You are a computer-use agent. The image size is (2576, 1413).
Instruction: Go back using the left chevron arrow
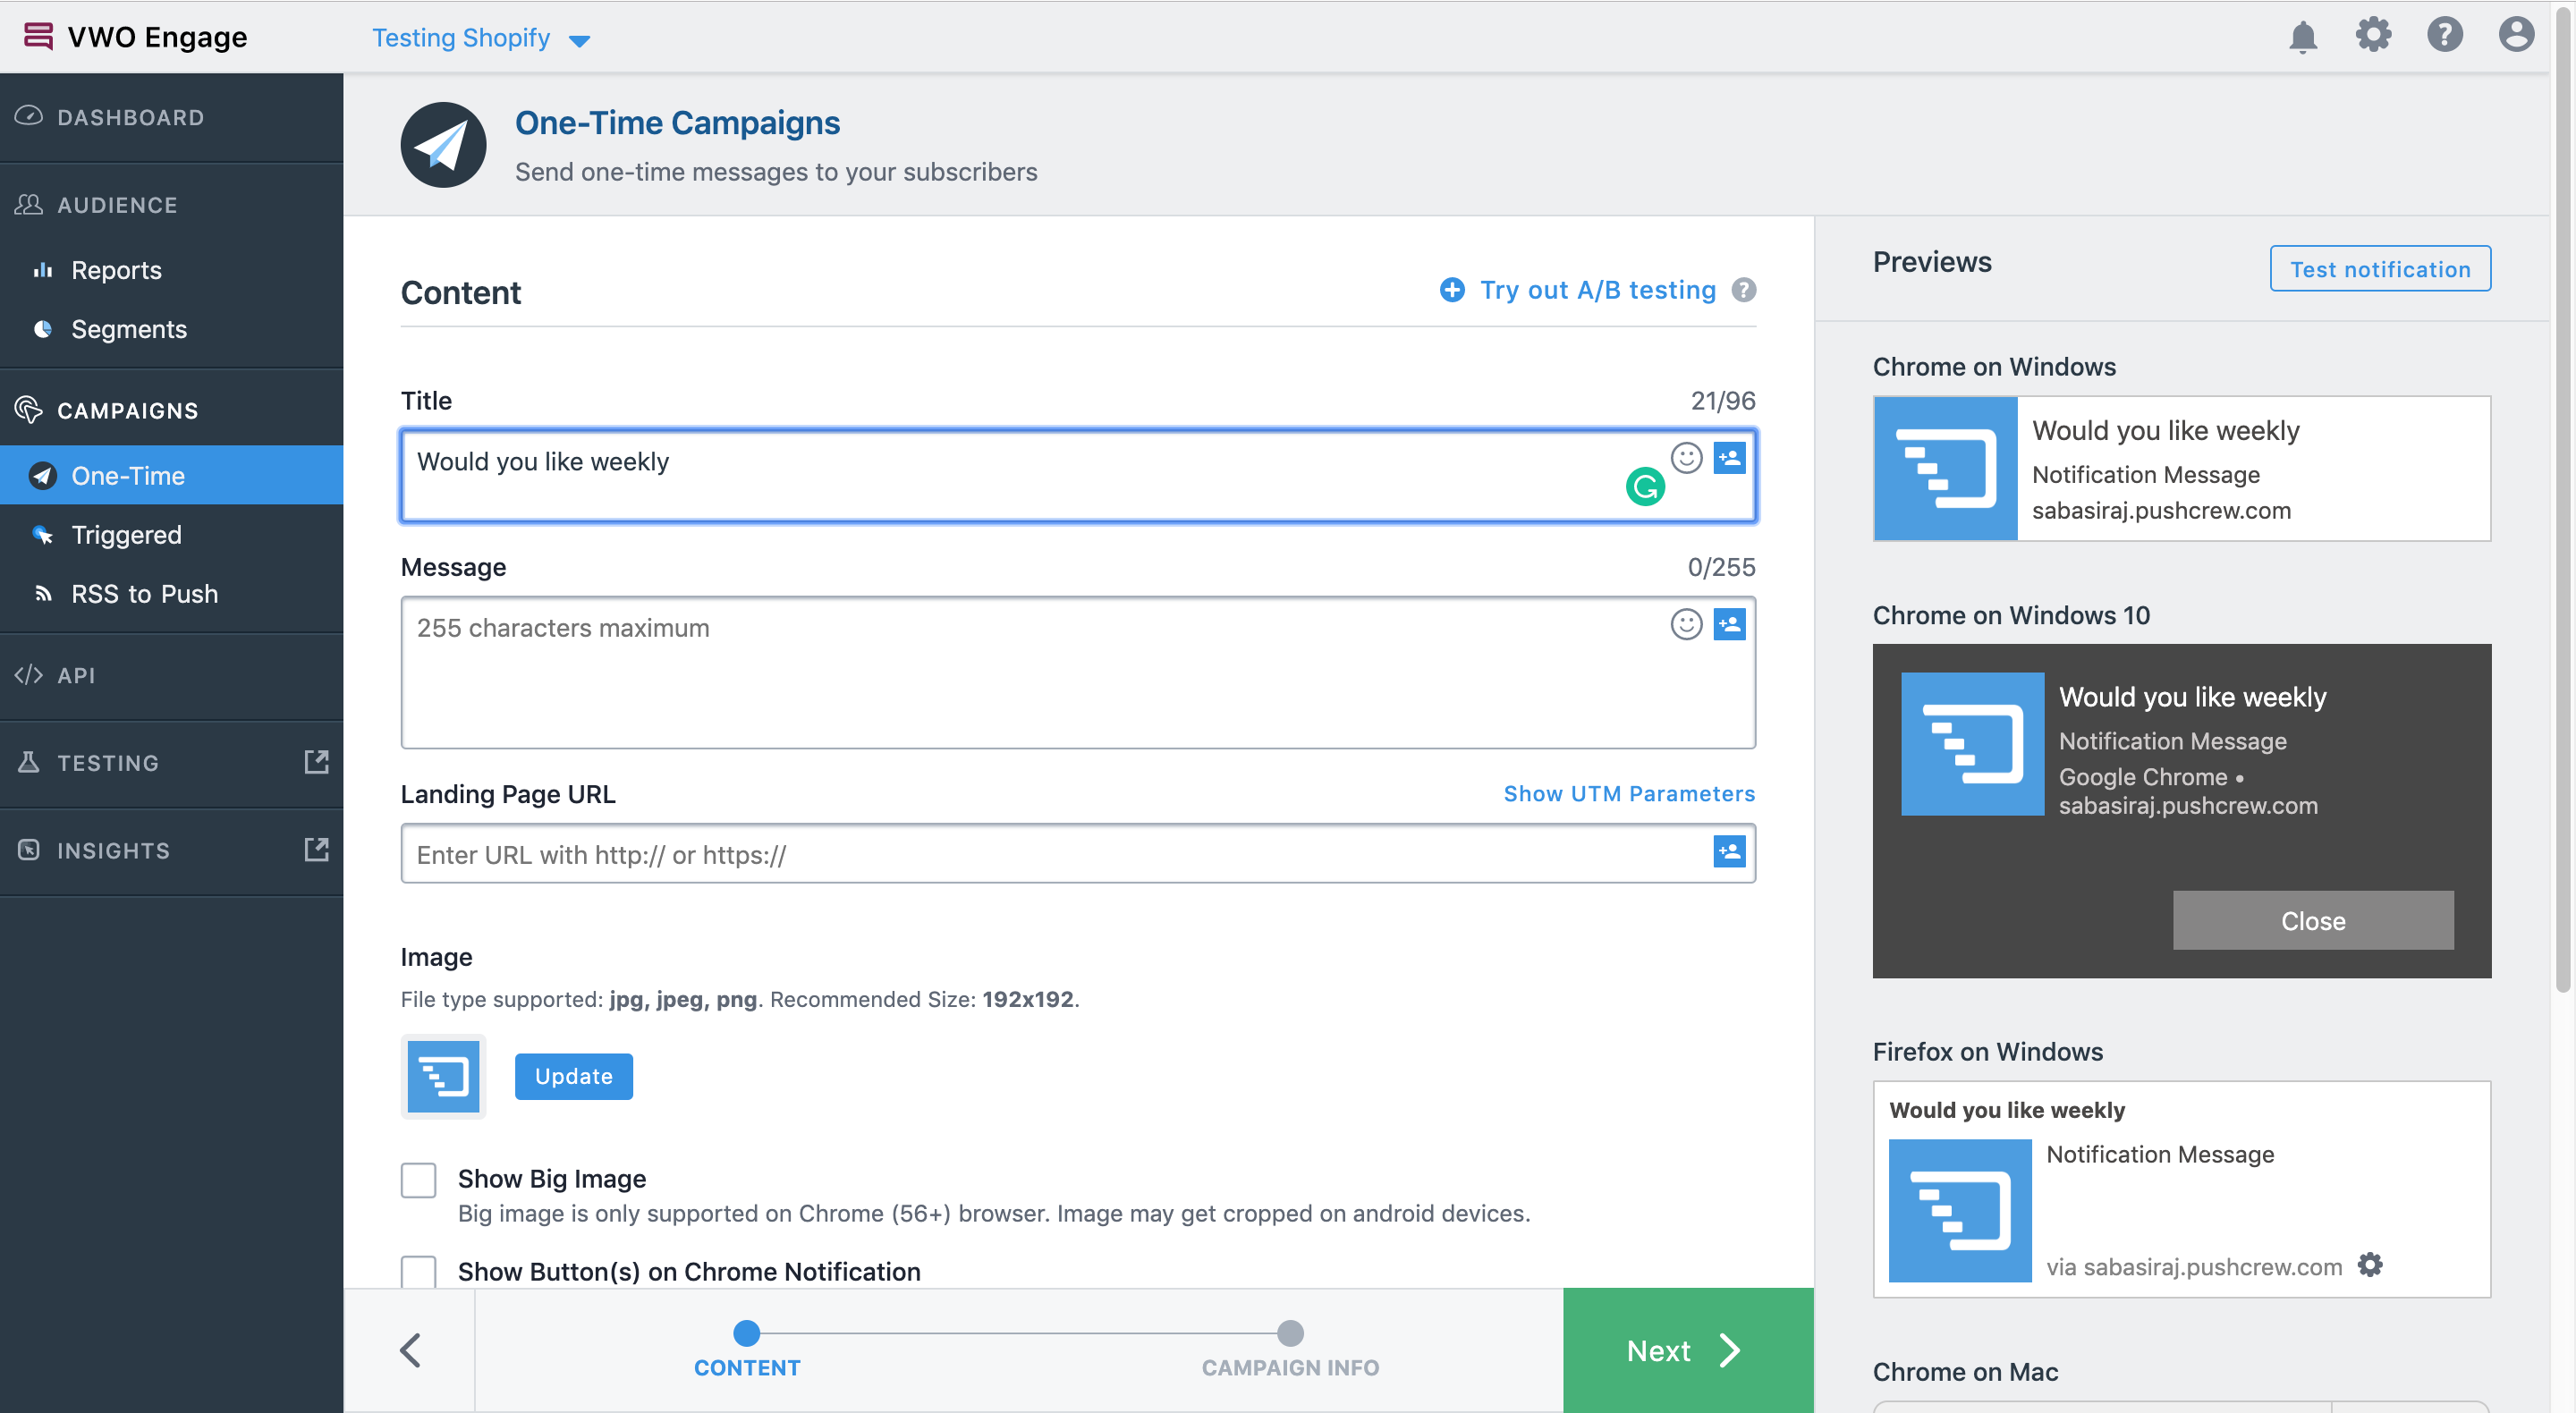click(410, 1350)
